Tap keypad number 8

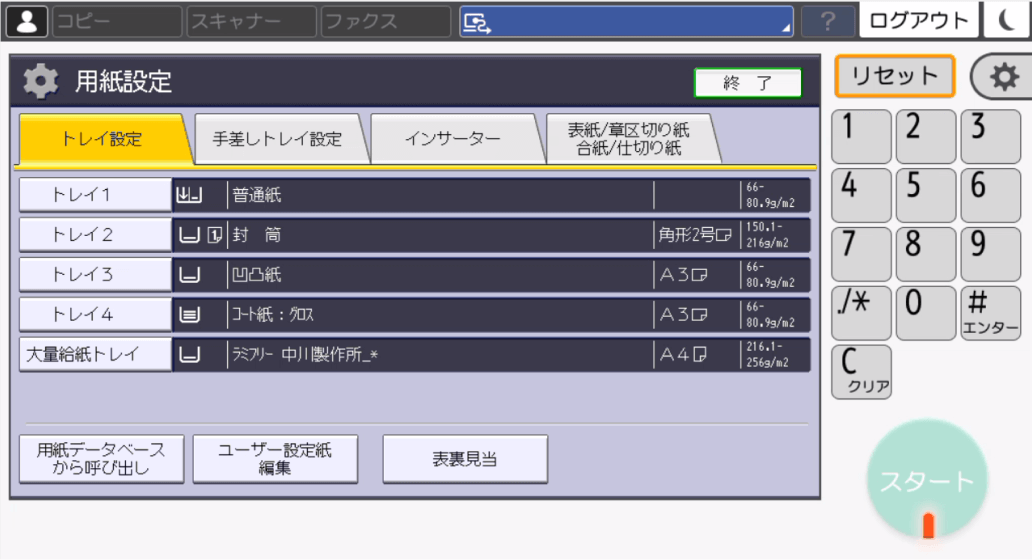pos(926,254)
